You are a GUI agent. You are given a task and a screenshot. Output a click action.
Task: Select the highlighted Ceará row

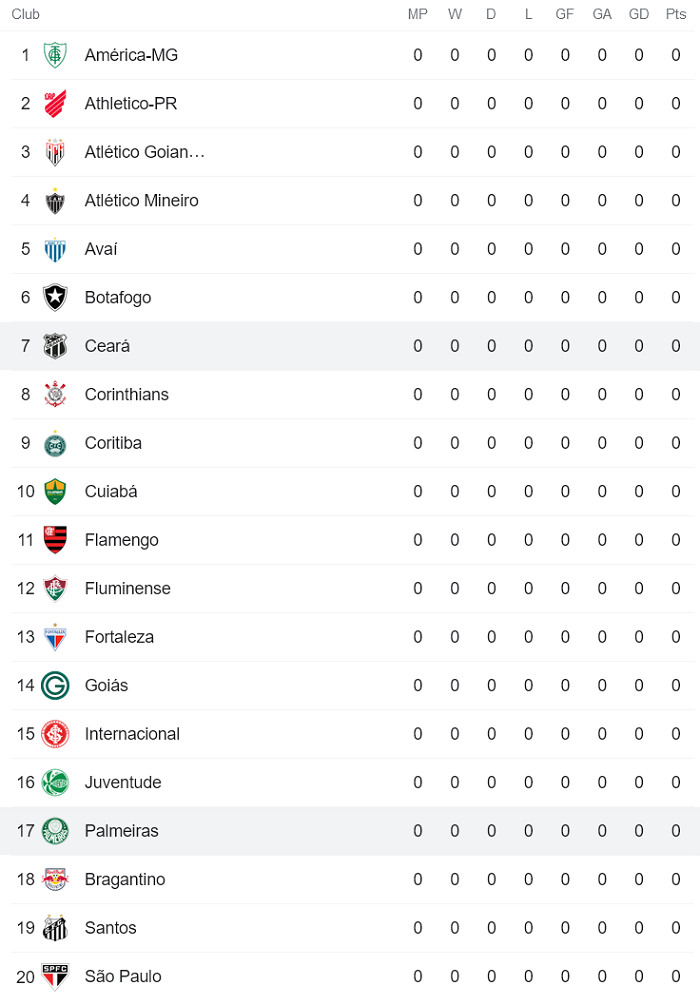350,346
